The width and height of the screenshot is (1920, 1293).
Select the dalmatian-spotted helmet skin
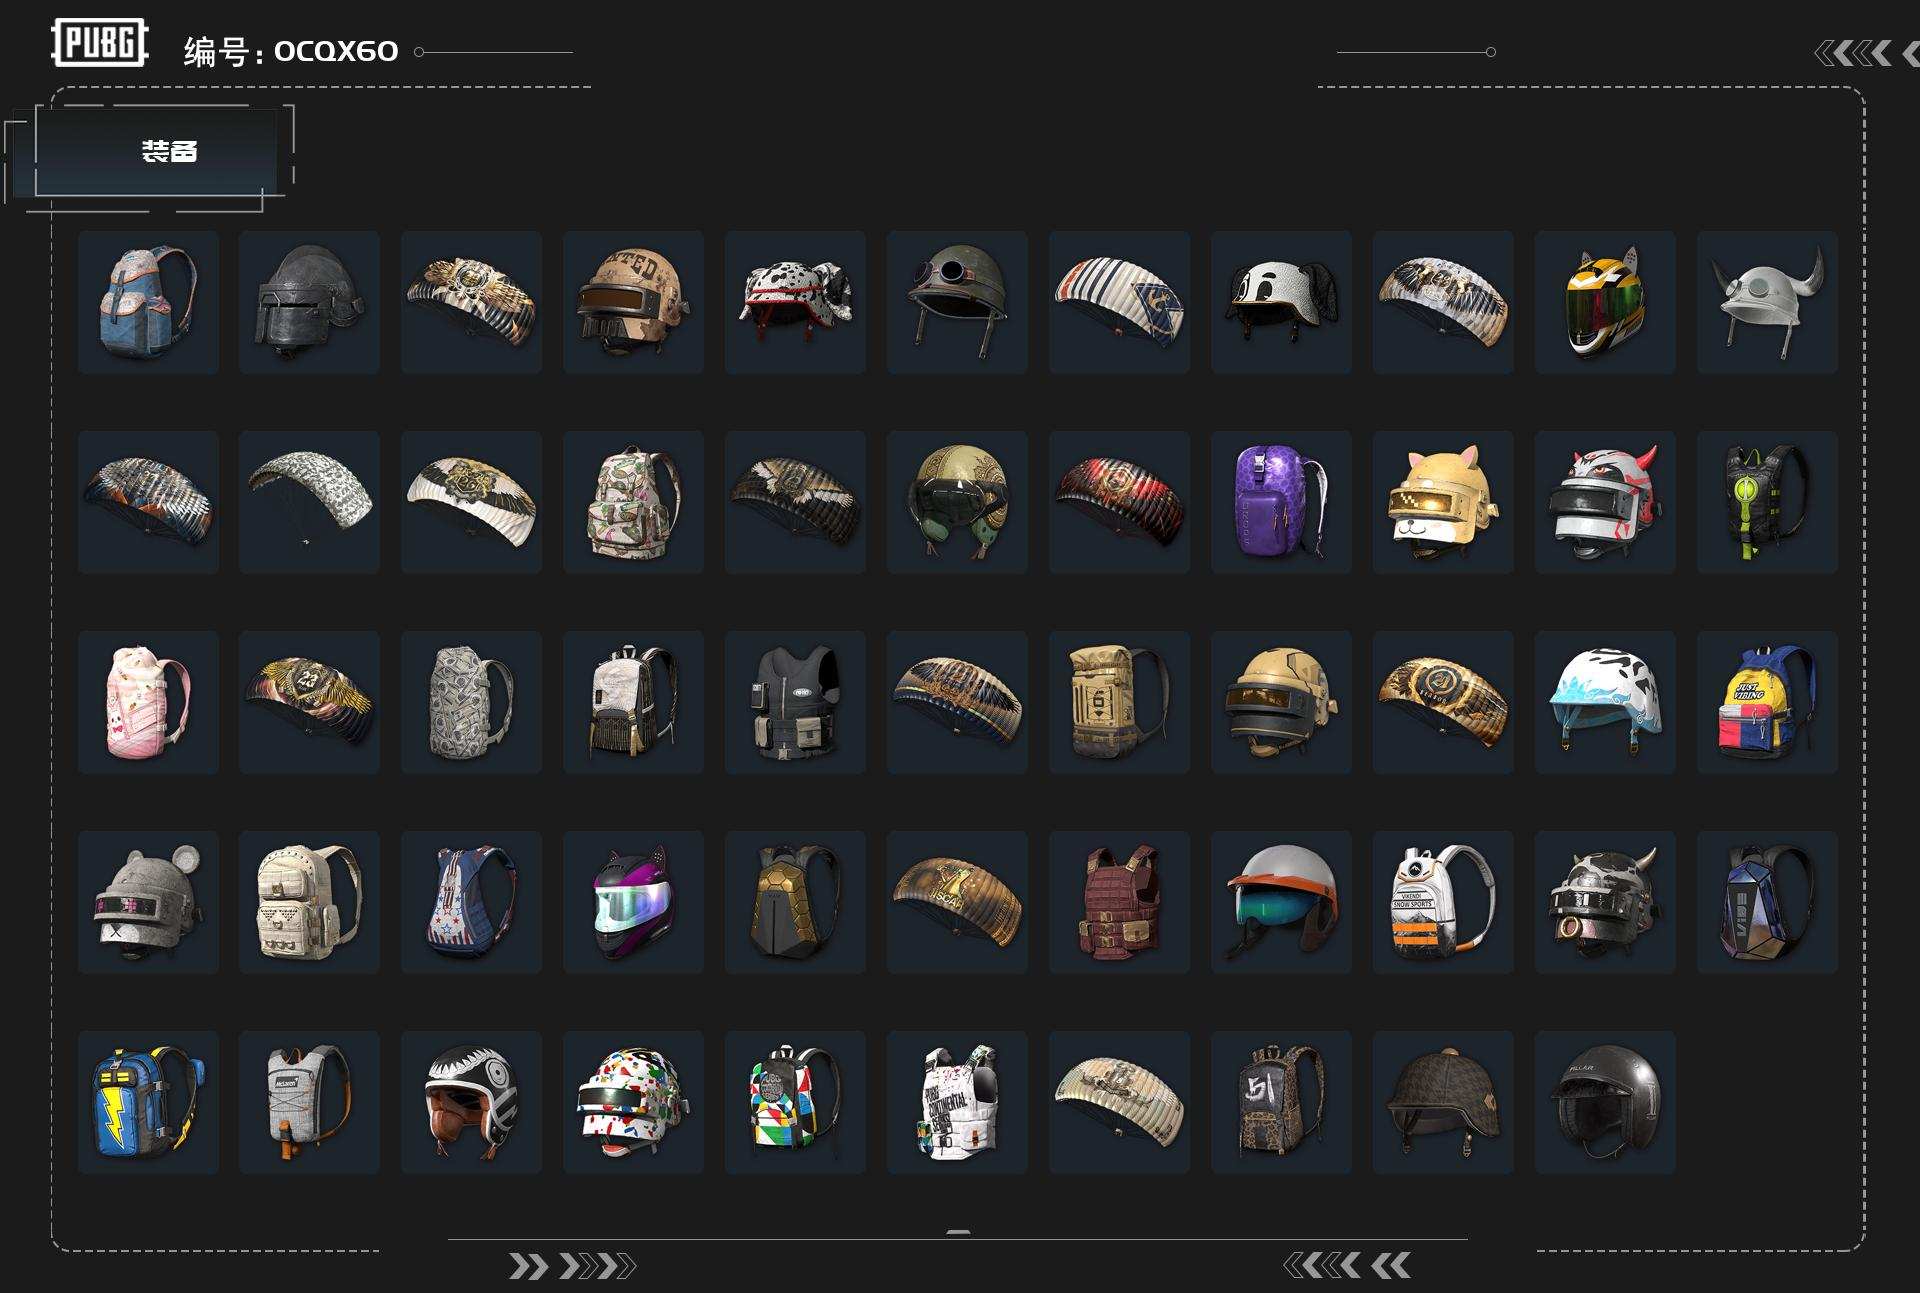pos(796,302)
